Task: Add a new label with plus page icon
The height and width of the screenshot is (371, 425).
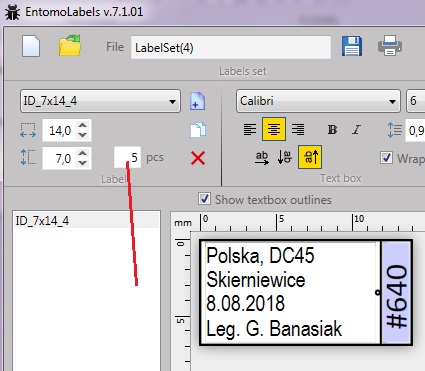Action: [x=198, y=101]
